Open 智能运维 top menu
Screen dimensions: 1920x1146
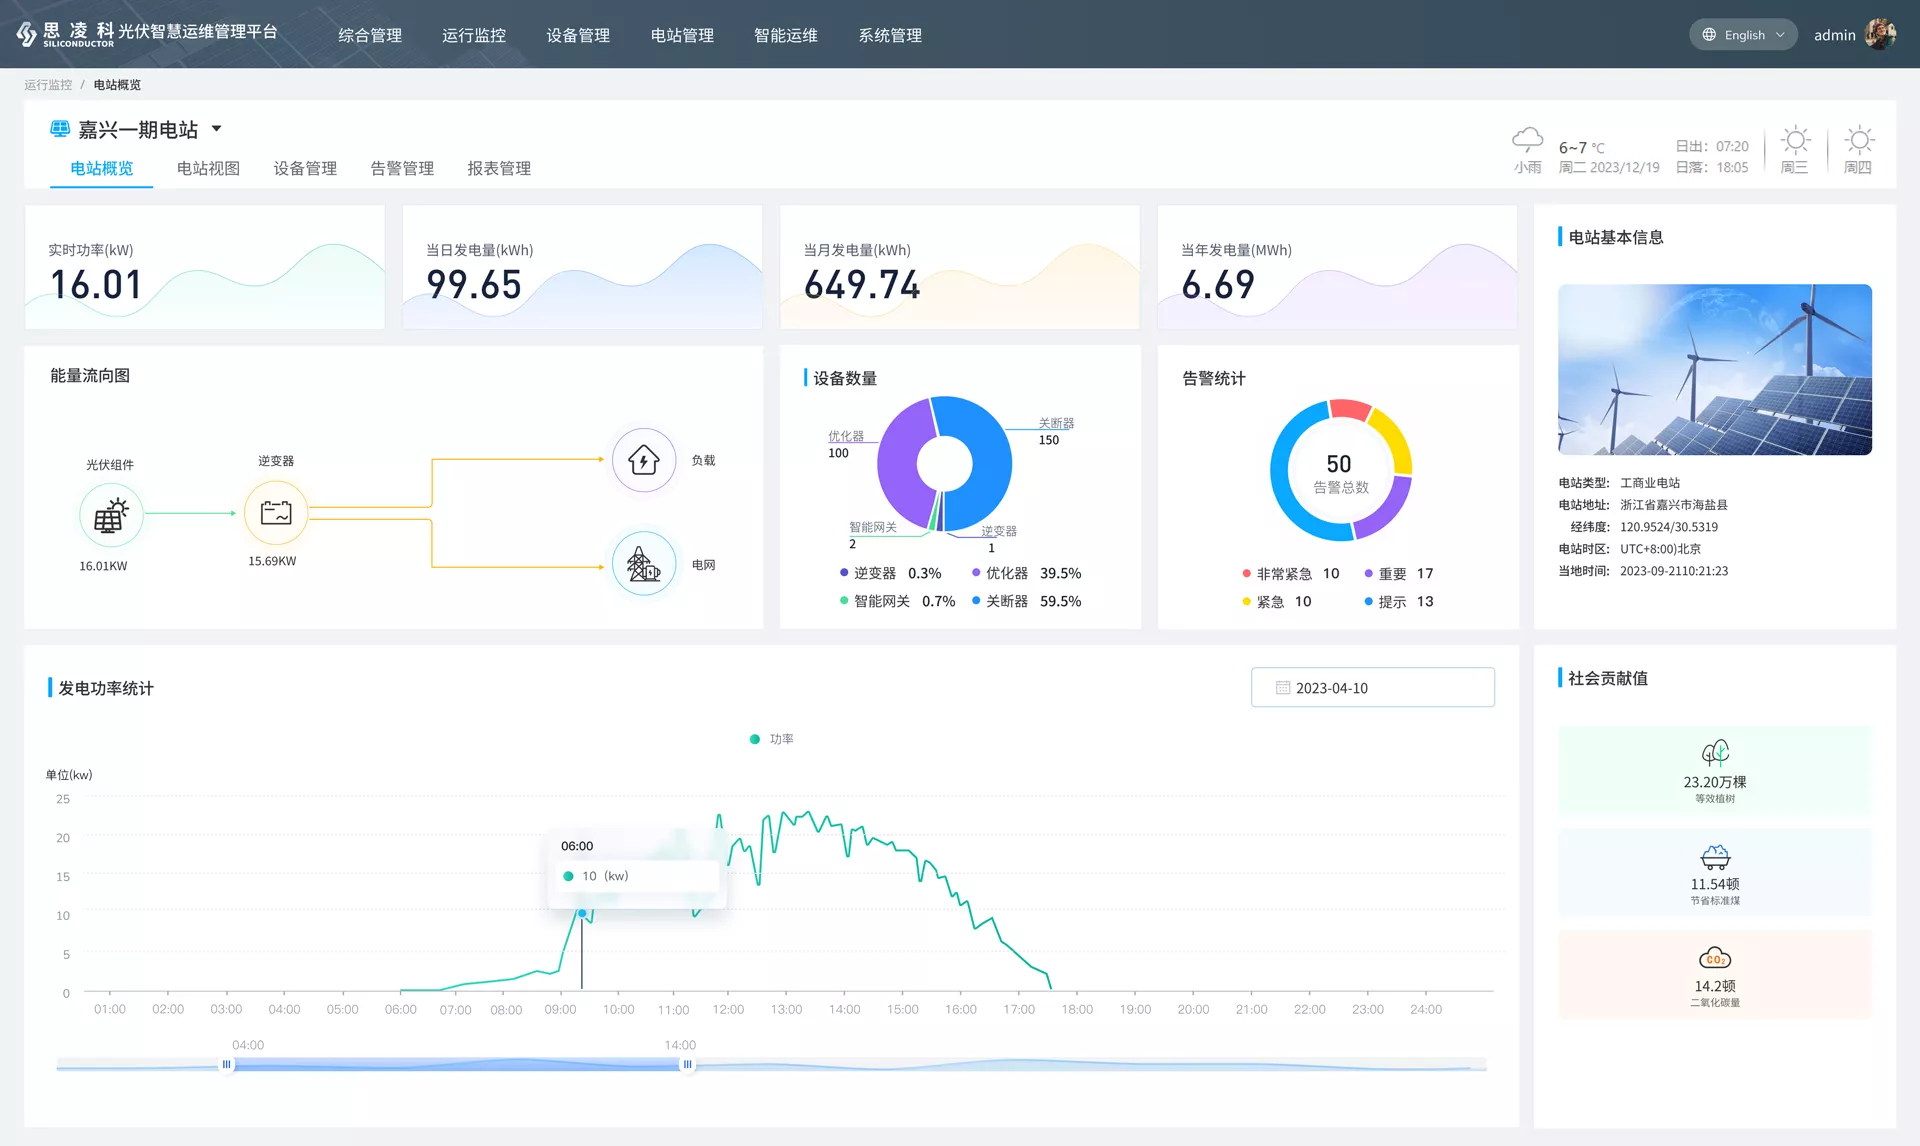point(786,35)
